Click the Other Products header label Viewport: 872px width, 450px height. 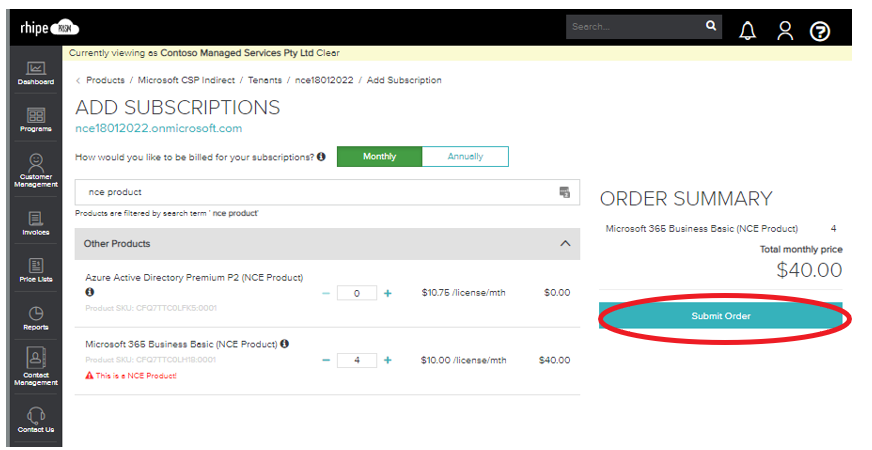click(117, 244)
